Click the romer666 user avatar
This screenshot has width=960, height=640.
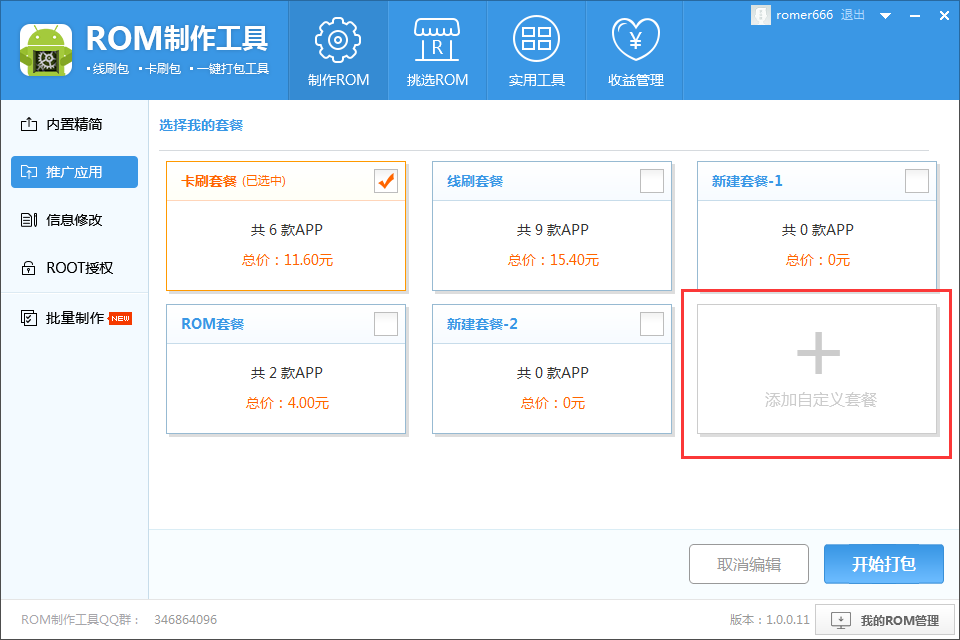(761, 15)
